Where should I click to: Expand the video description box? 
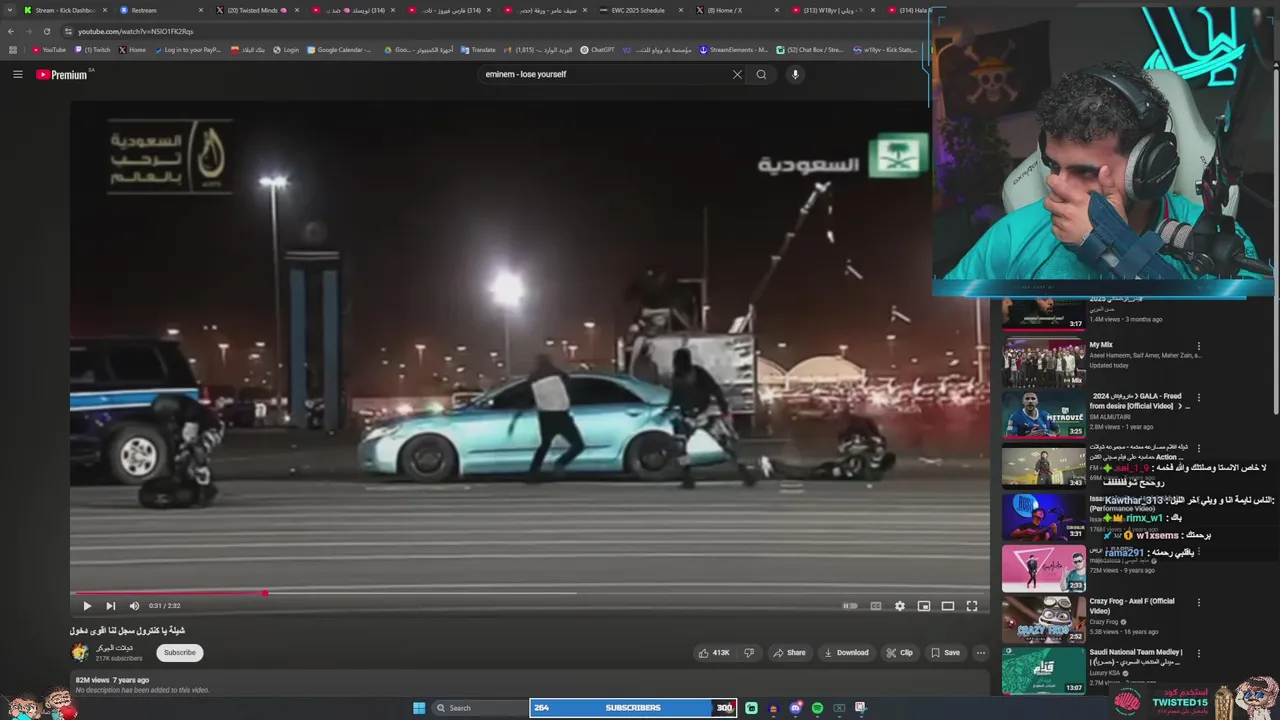[530, 685]
